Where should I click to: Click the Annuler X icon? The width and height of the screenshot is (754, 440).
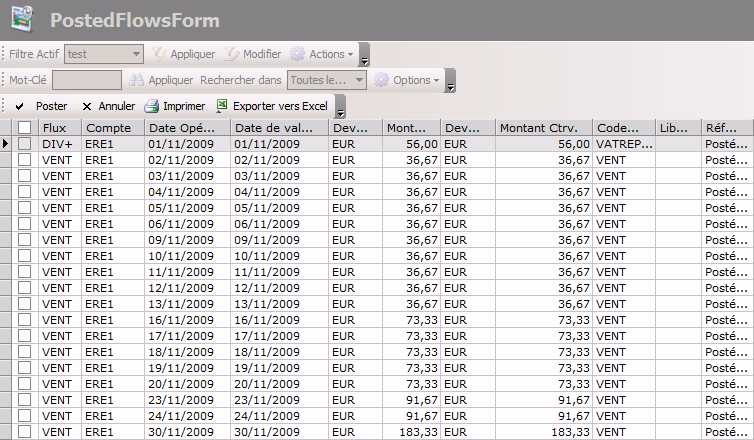(x=87, y=106)
